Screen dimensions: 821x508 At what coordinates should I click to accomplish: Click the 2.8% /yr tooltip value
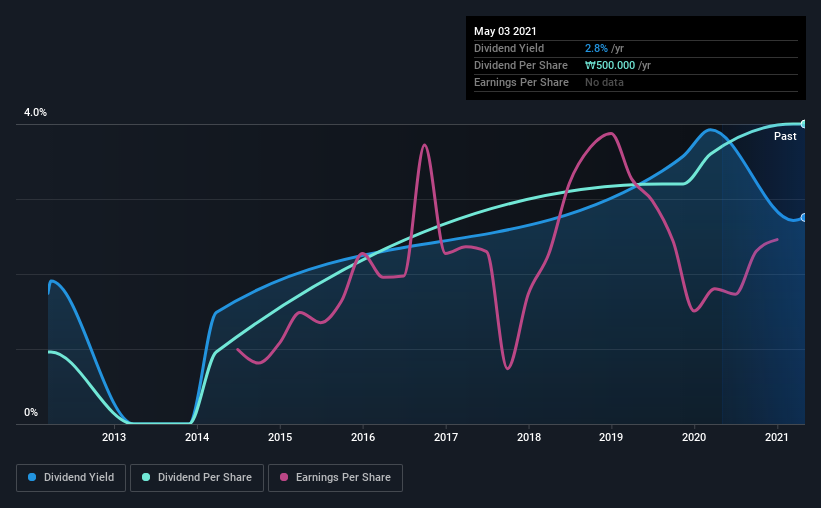click(603, 48)
